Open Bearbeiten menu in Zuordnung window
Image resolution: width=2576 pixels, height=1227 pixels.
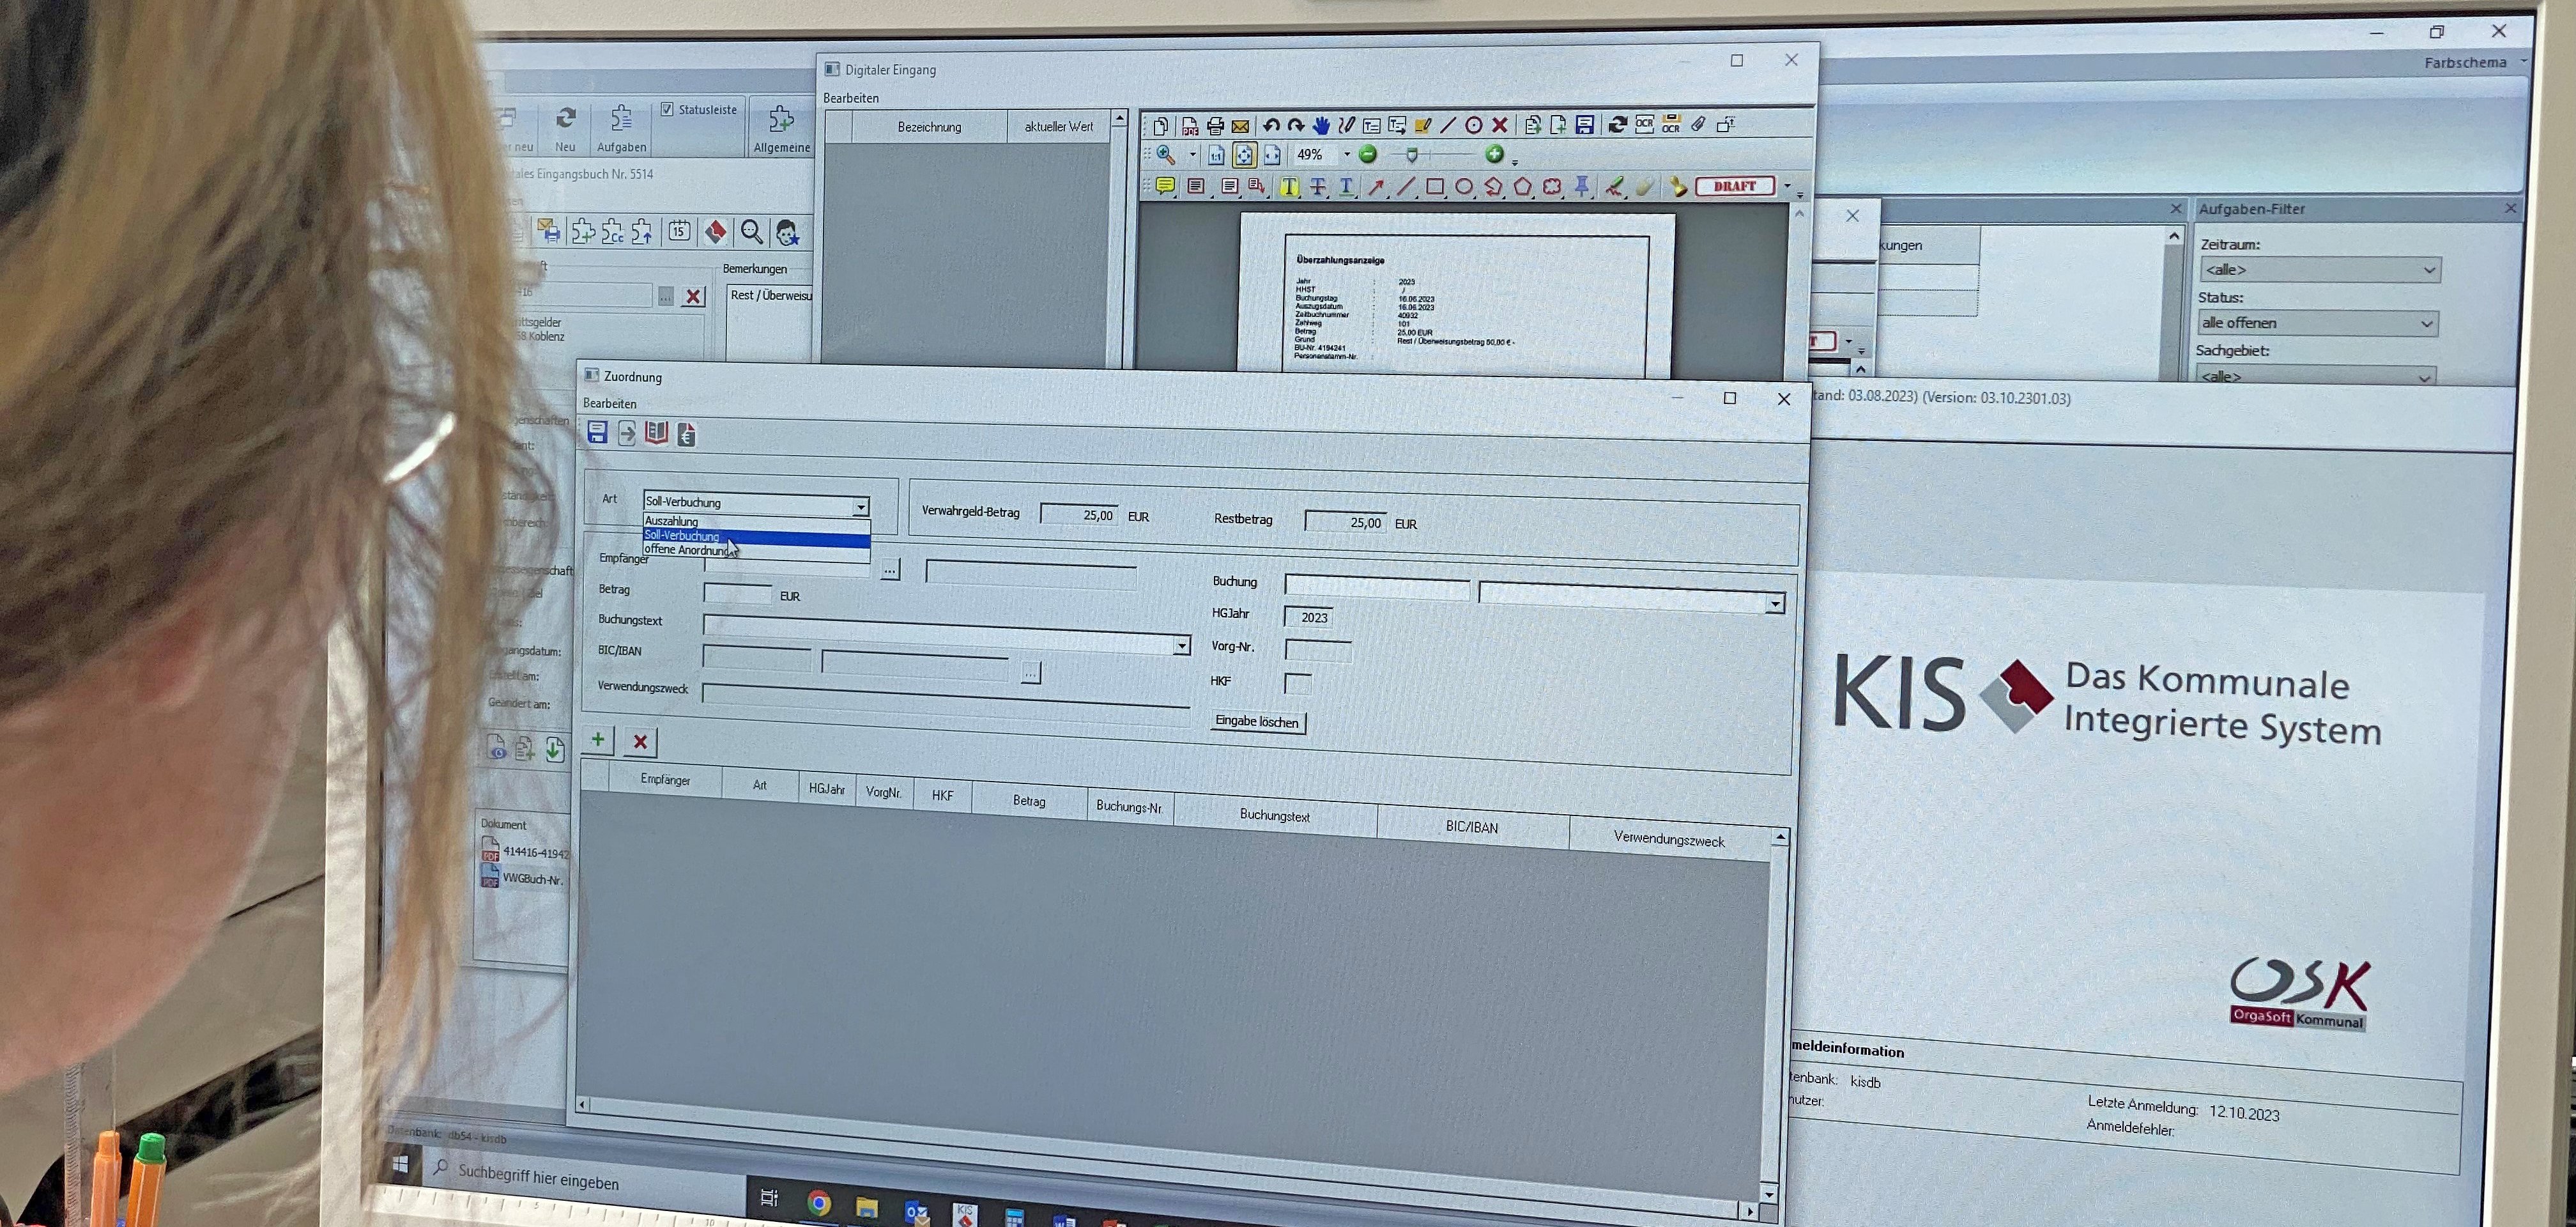(609, 403)
